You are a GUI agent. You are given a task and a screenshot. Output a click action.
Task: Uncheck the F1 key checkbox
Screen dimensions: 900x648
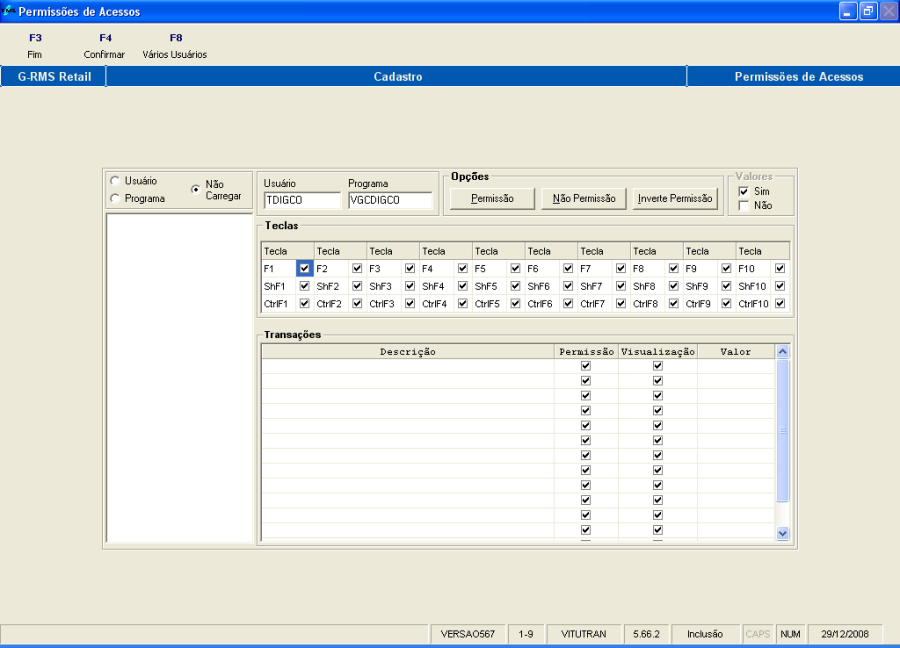point(304,268)
